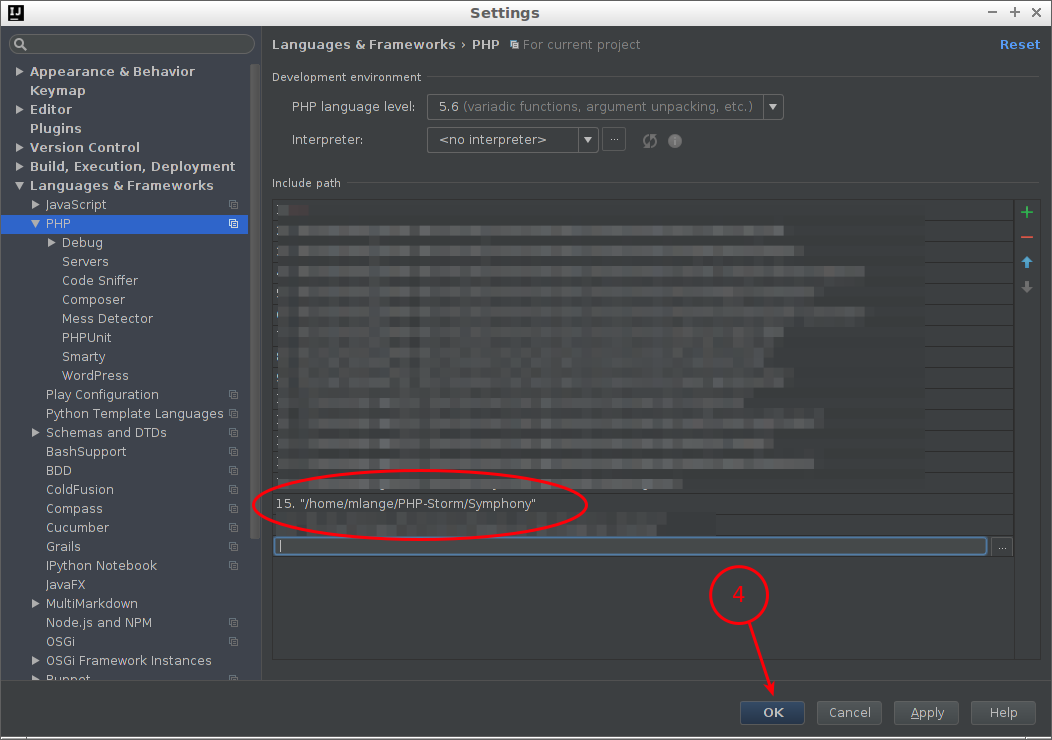Click the OK button
This screenshot has width=1052, height=740.
[772, 712]
